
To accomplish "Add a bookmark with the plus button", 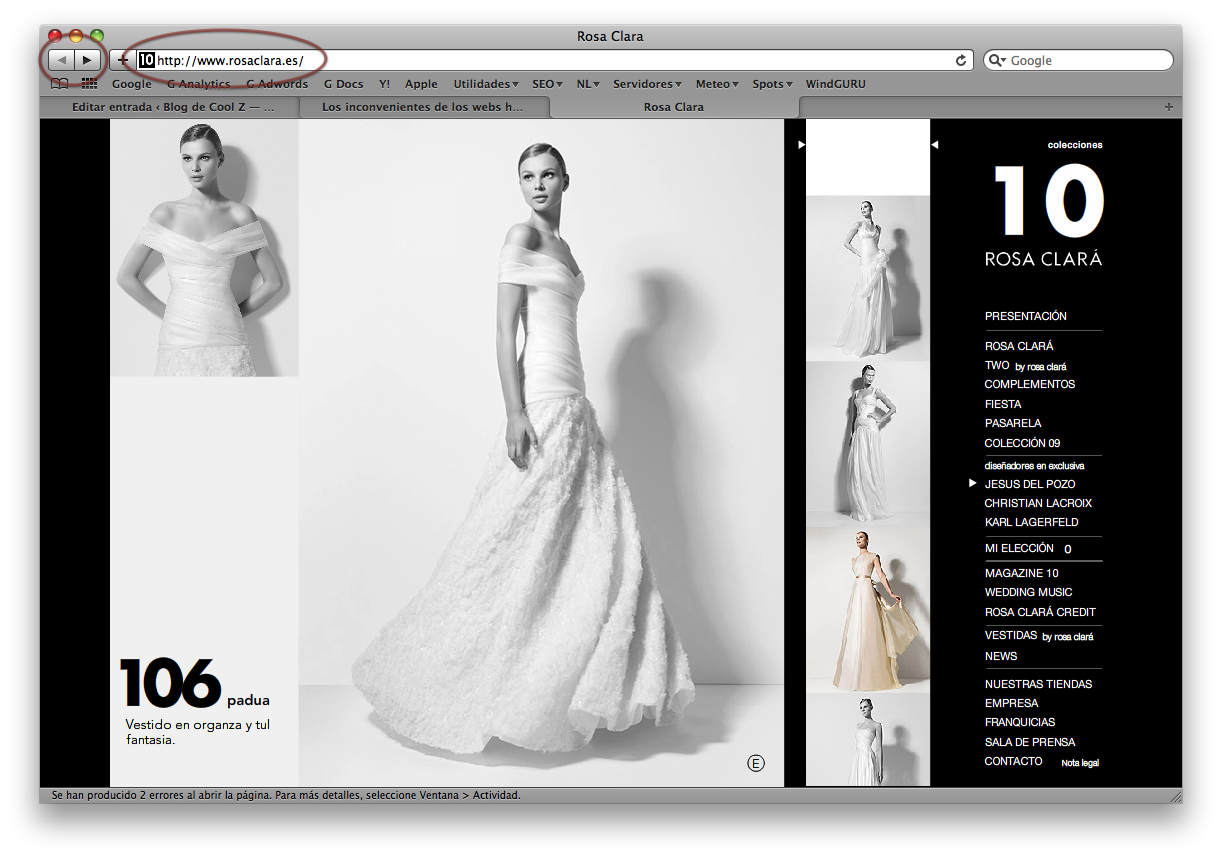I will [122, 60].
